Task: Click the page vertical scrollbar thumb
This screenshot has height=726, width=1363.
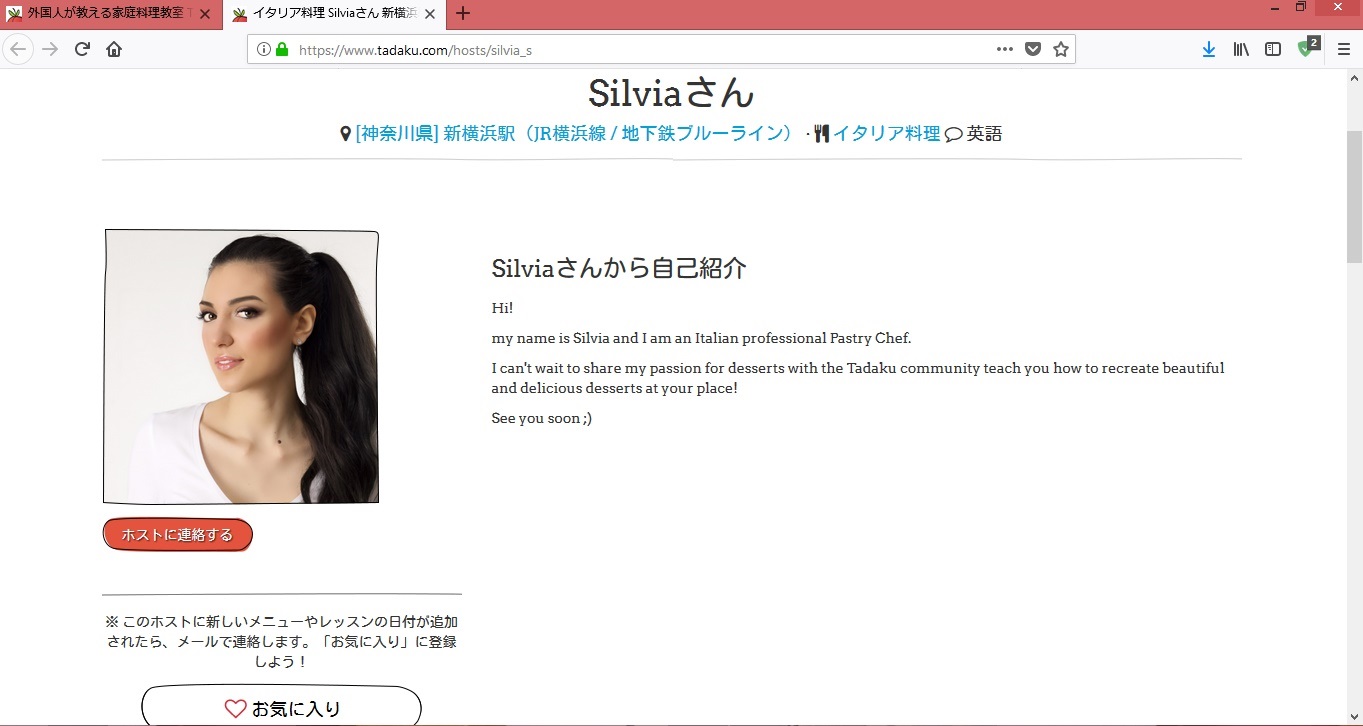Action: tap(1354, 195)
